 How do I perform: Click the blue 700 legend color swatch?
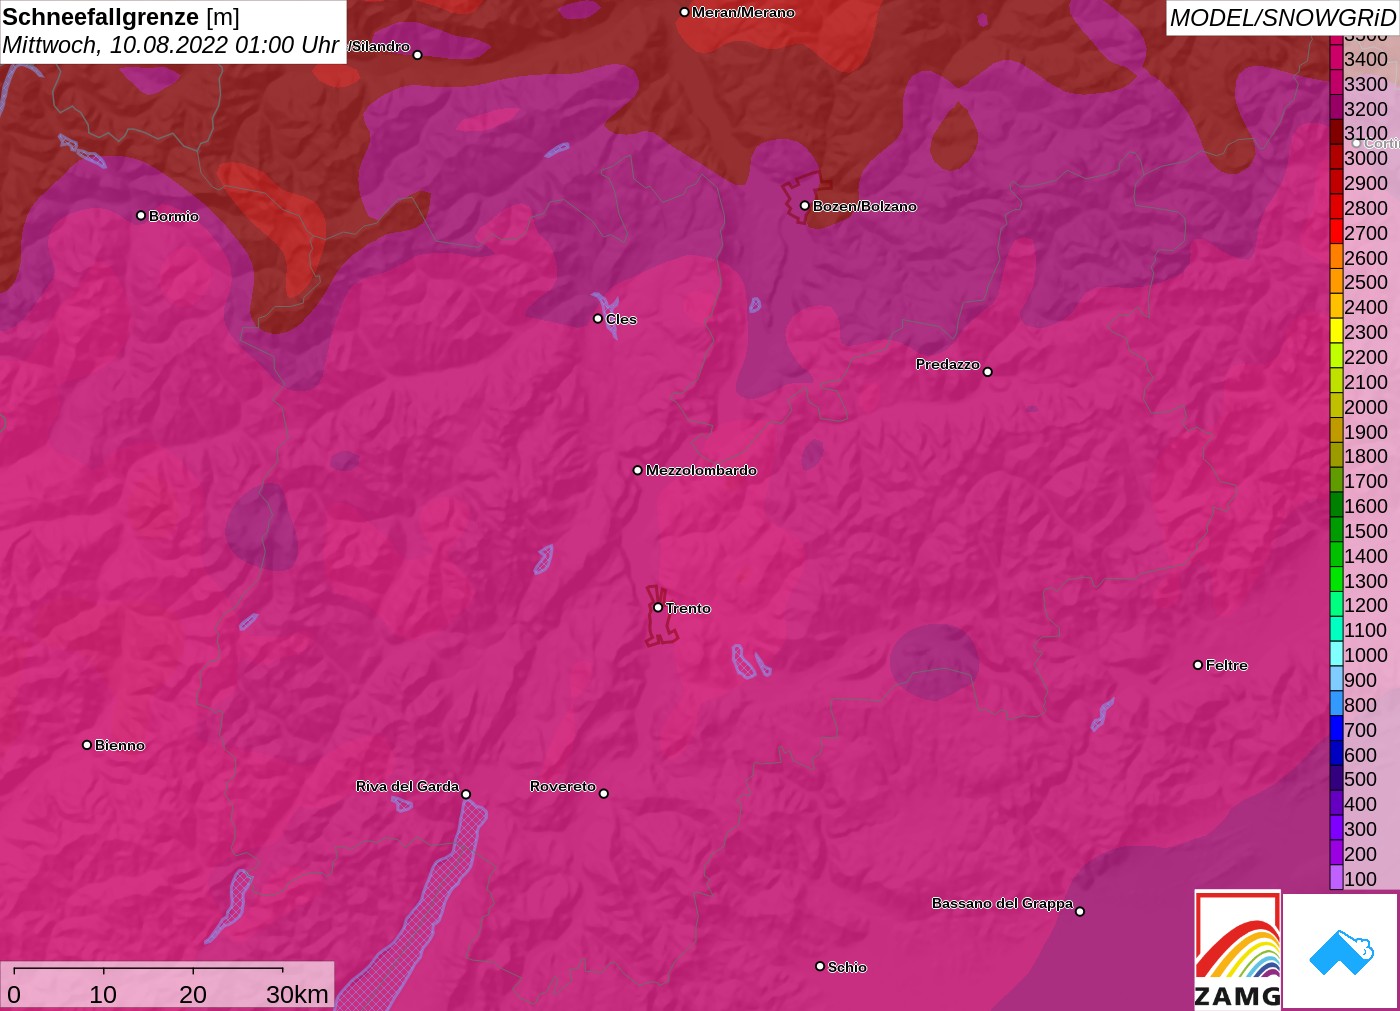click(1336, 729)
